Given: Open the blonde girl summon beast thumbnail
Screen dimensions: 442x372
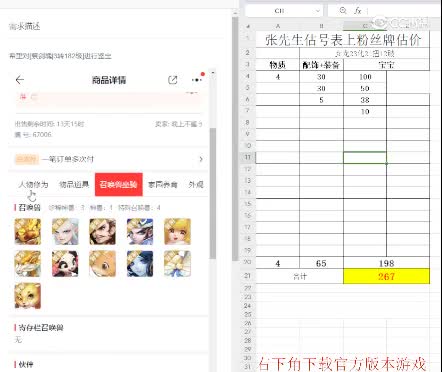Looking at the screenshot, I should [x=177, y=232].
